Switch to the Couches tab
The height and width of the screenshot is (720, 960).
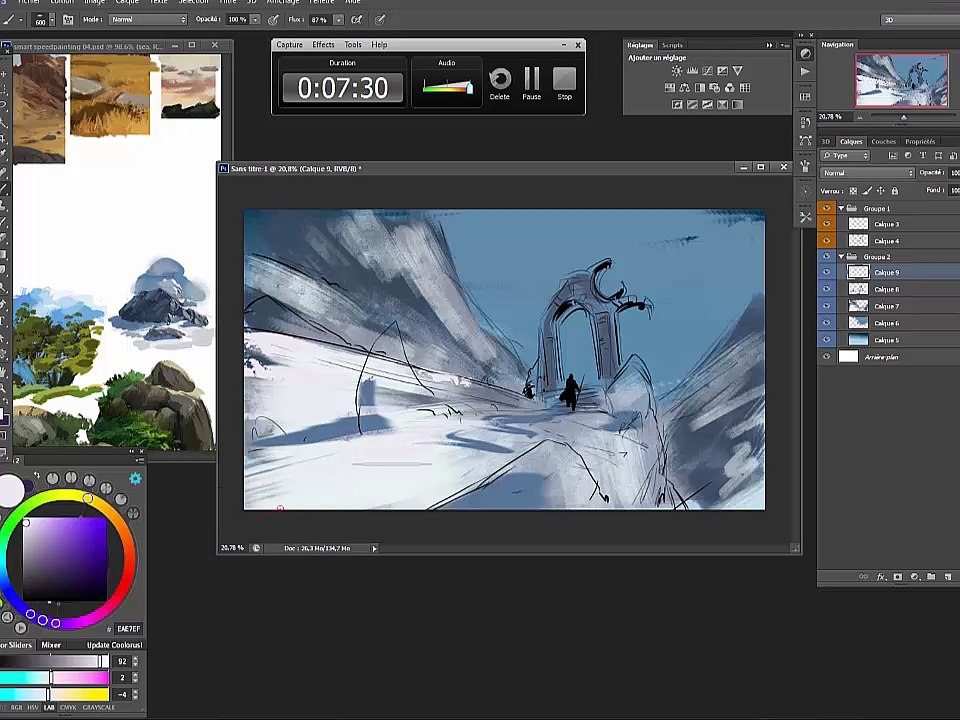pos(883,141)
